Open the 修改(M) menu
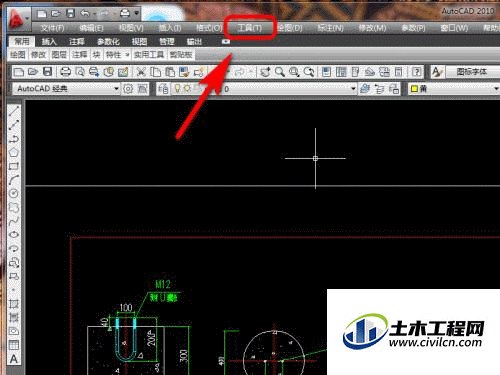The height and width of the screenshot is (375, 500). point(372,28)
